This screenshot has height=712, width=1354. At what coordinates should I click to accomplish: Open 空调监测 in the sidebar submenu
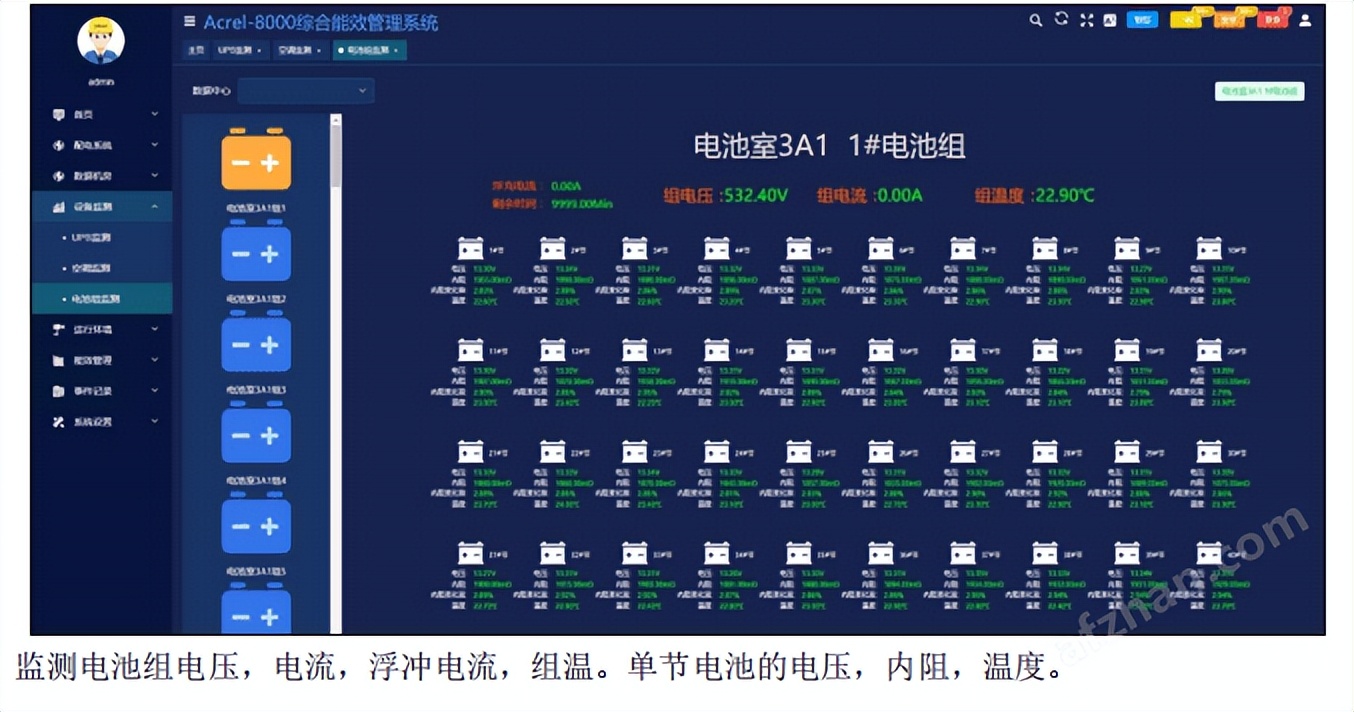coord(90,268)
